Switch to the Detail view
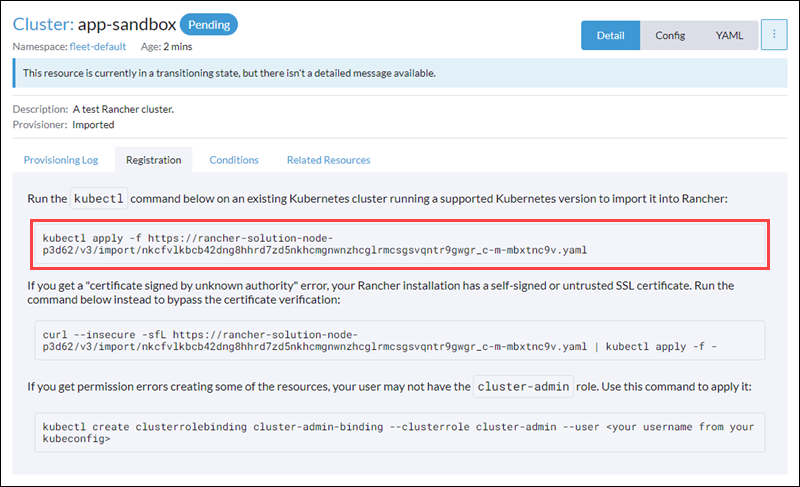Viewport: 800px width, 487px height. click(x=610, y=35)
